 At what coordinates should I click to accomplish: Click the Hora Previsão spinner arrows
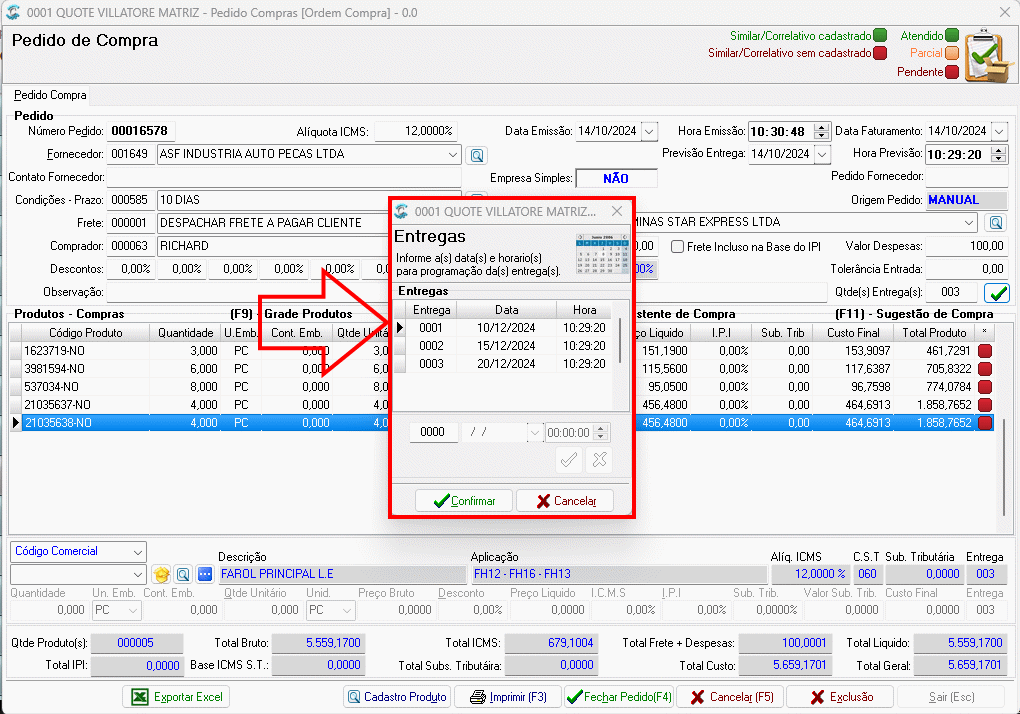[999, 155]
